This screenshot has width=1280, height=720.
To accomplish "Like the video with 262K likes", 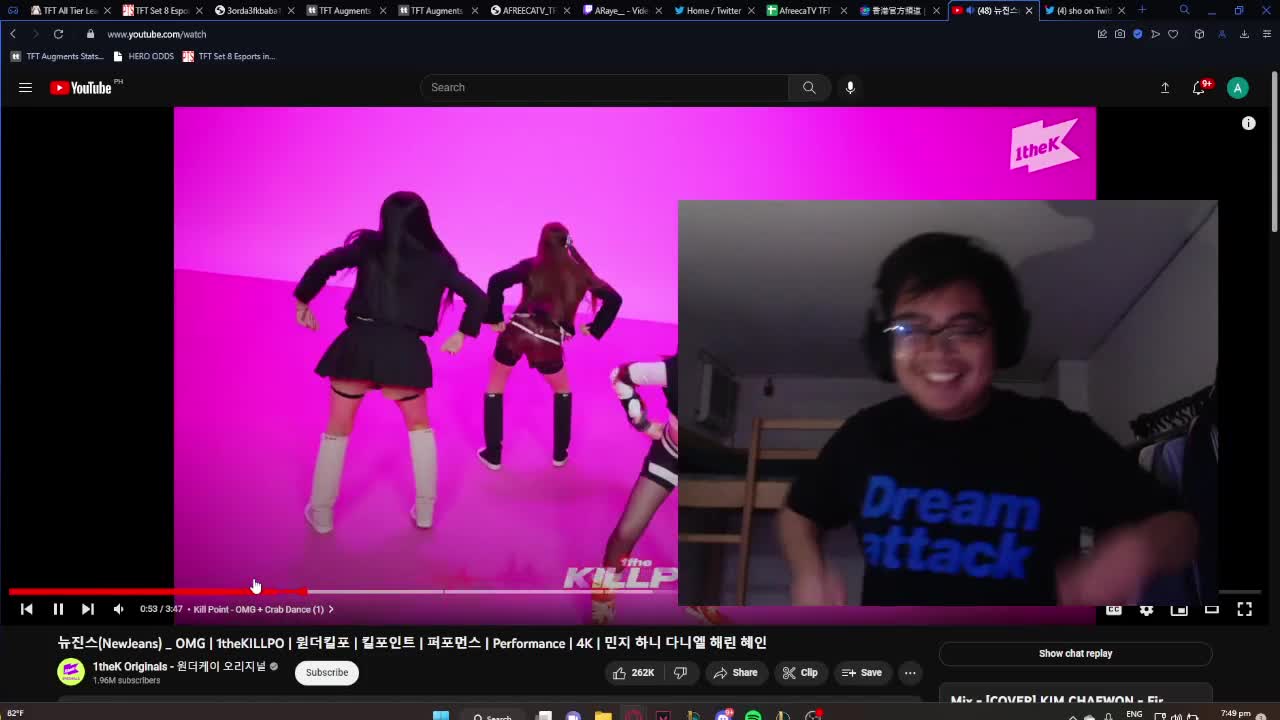I will (633, 673).
